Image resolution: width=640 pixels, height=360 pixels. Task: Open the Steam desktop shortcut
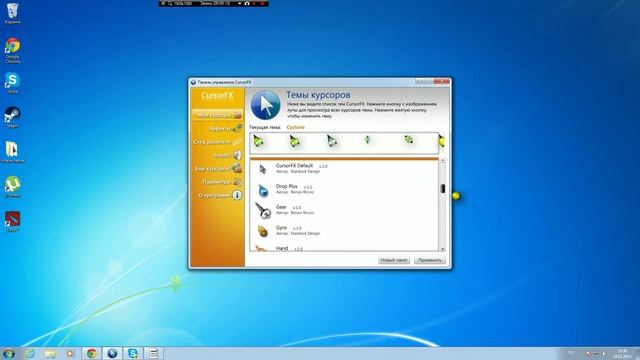12,117
